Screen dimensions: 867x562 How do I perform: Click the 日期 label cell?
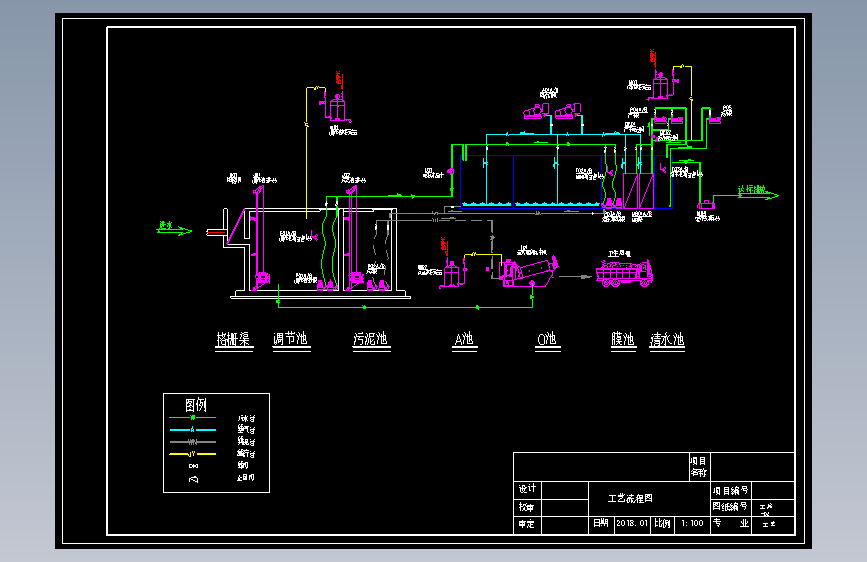601,523
